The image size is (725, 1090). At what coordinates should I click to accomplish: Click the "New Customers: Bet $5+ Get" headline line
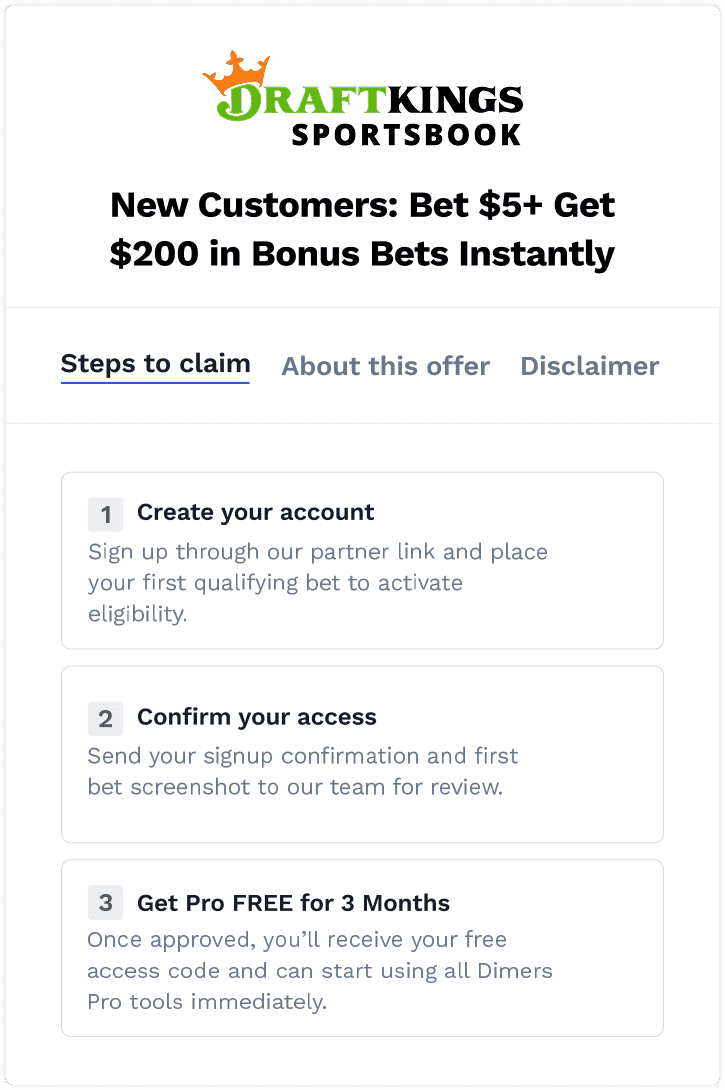[x=362, y=205]
